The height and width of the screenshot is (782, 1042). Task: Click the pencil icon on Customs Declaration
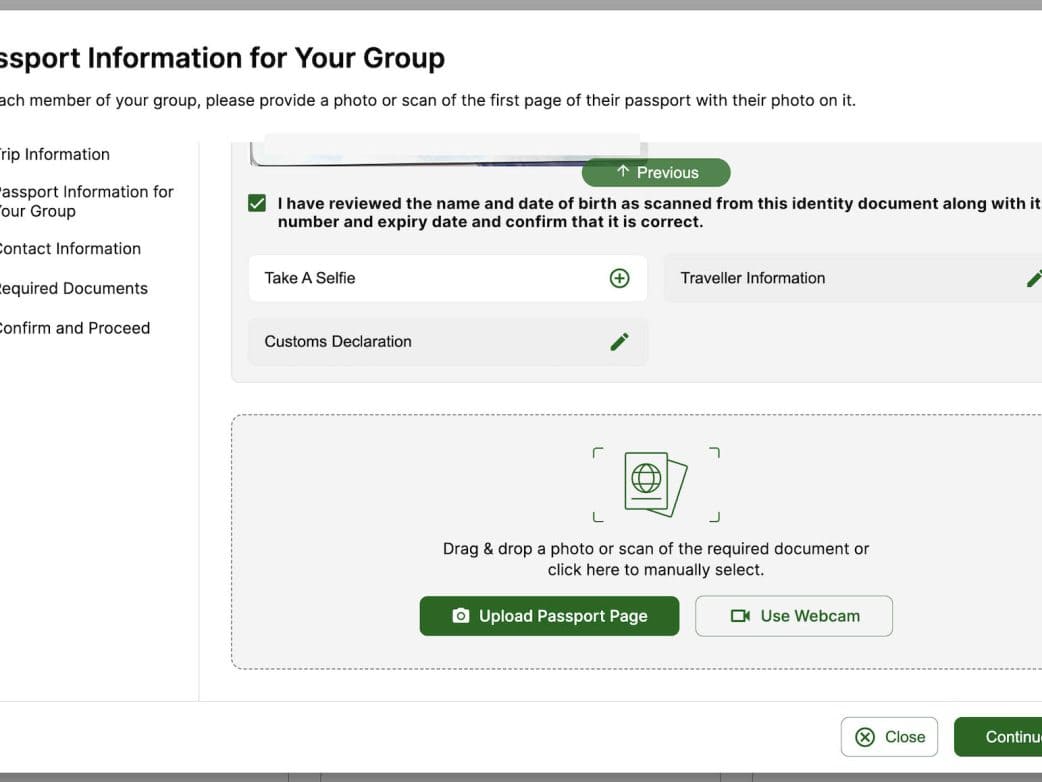619,342
